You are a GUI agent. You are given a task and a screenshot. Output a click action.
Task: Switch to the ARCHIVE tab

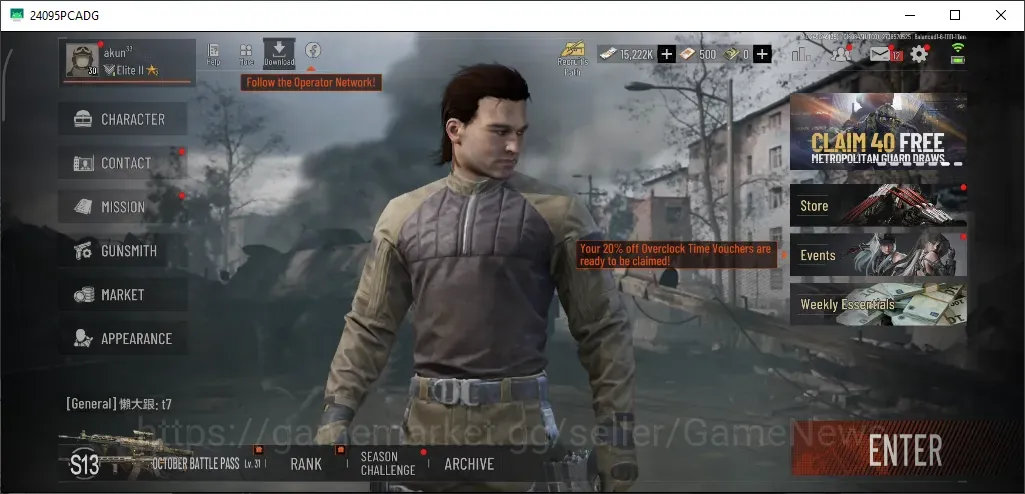[469, 464]
